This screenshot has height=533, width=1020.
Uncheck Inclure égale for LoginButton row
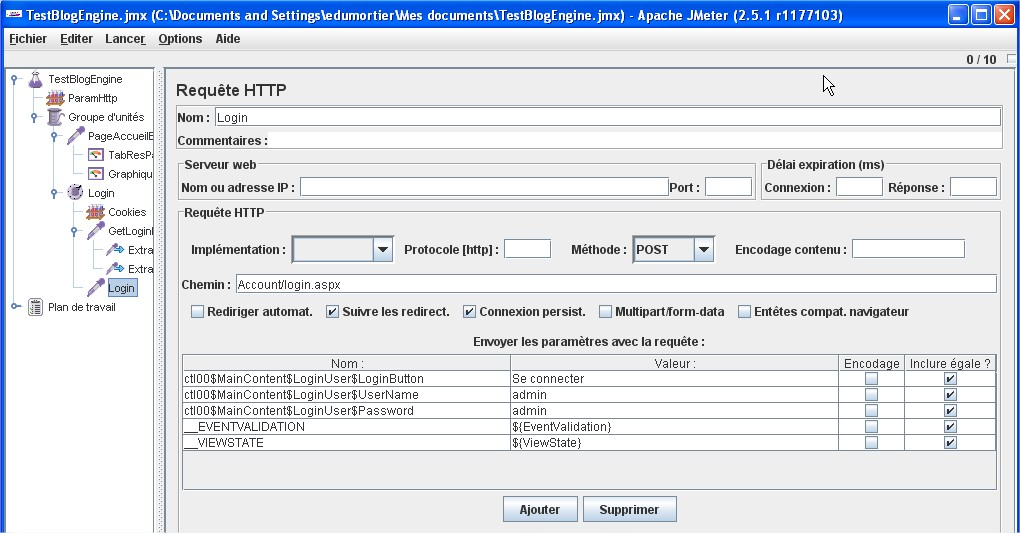[x=950, y=379]
